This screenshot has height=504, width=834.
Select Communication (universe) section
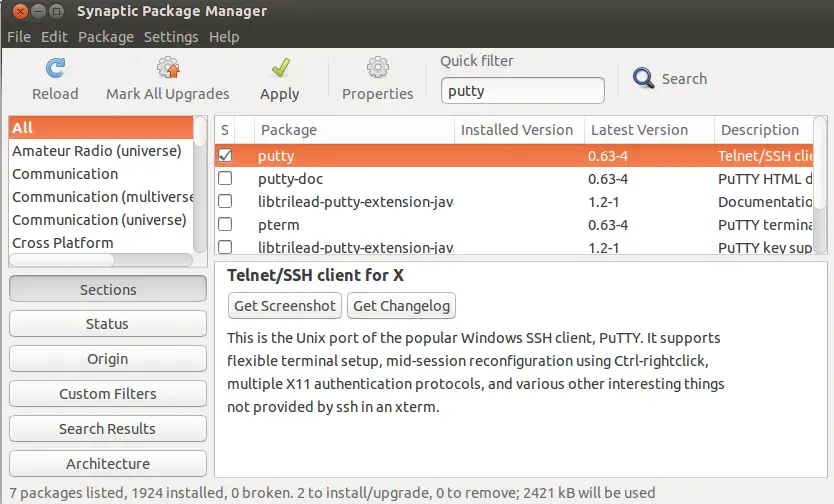pyautogui.click(x=101, y=220)
